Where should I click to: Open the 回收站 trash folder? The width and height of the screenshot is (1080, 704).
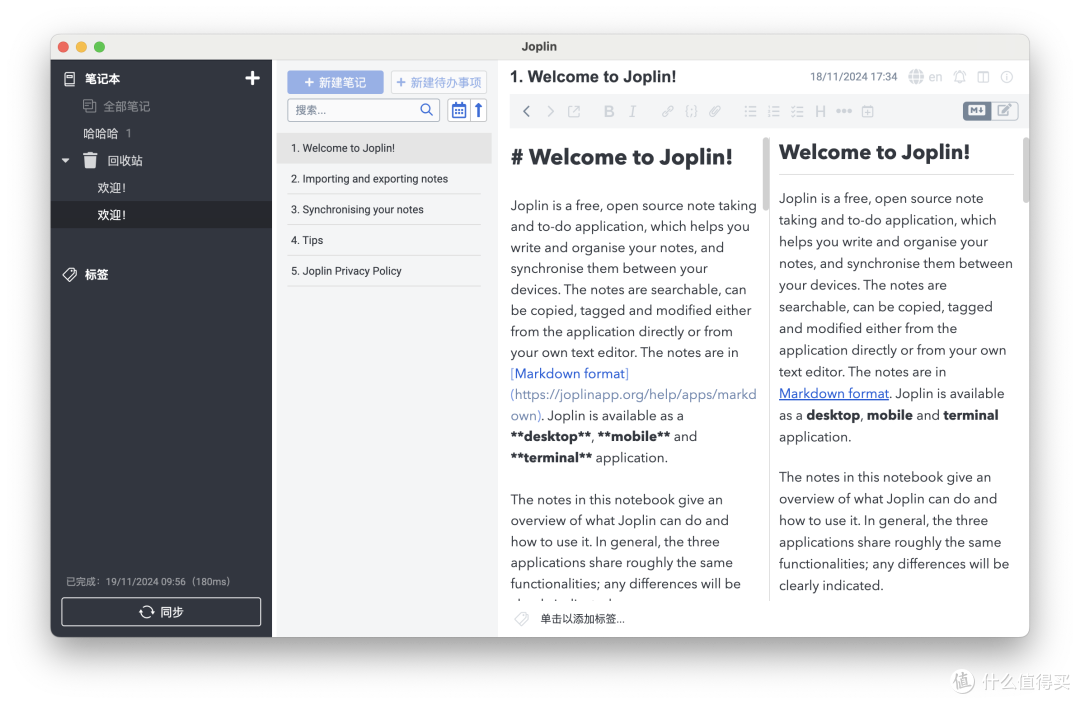pos(125,161)
